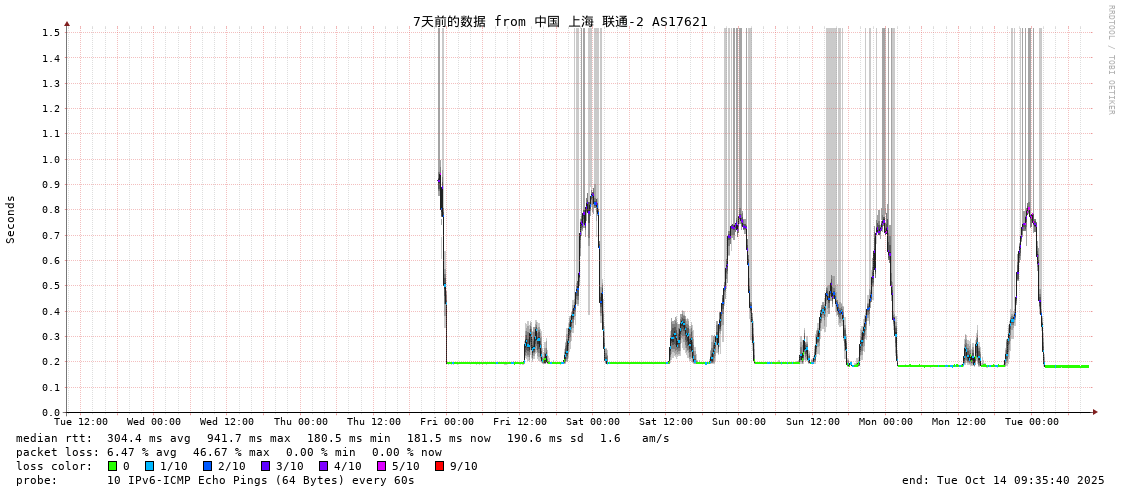This screenshot has width=1121, height=494.
Task: Click the '0.00 % now' packet loss value
Action: click(408, 452)
